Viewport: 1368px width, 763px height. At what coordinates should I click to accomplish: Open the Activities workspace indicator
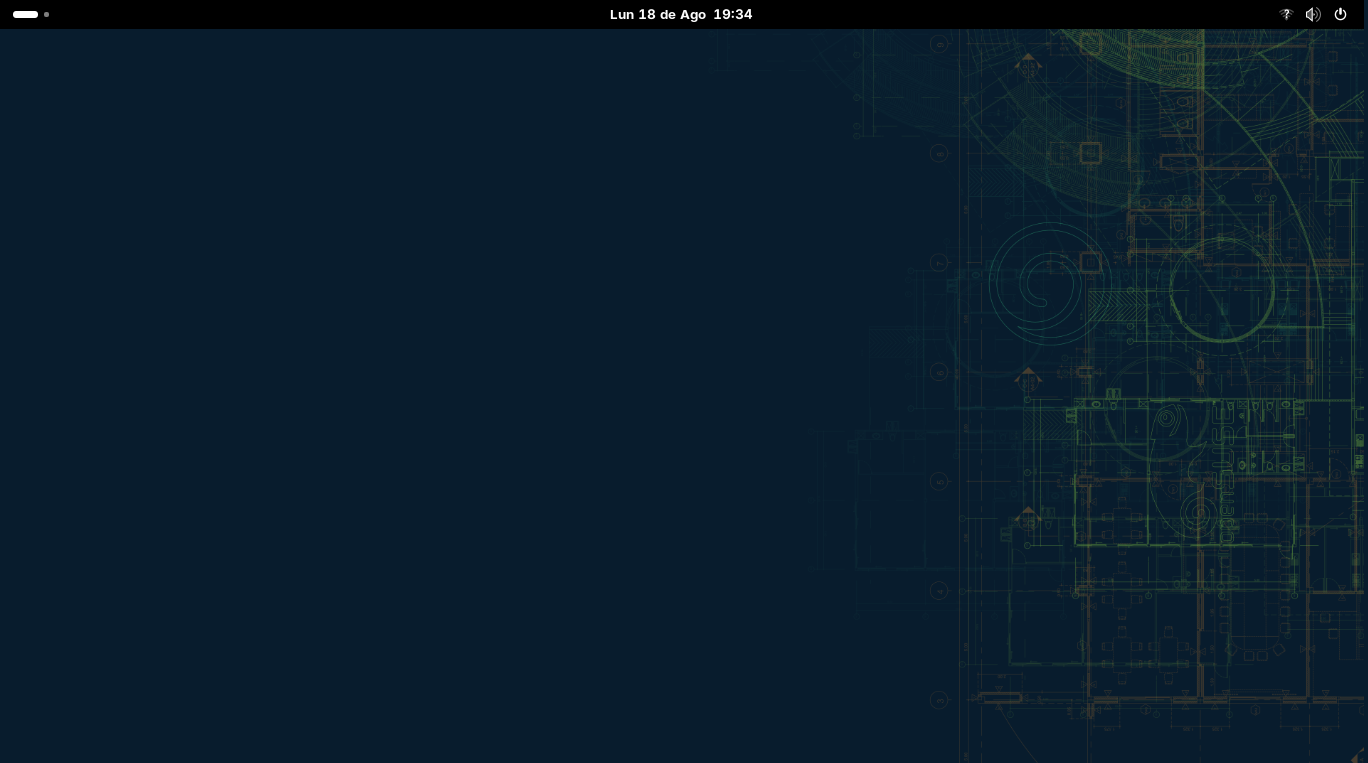point(31,14)
